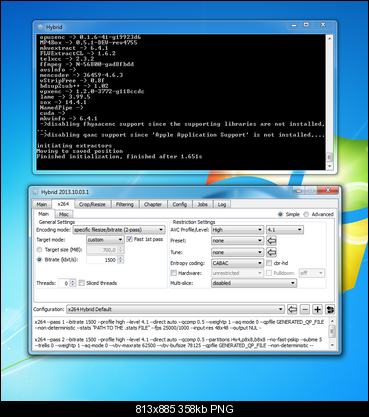Click the Threads value field
This screenshot has width=369, height=417.
coord(64,283)
